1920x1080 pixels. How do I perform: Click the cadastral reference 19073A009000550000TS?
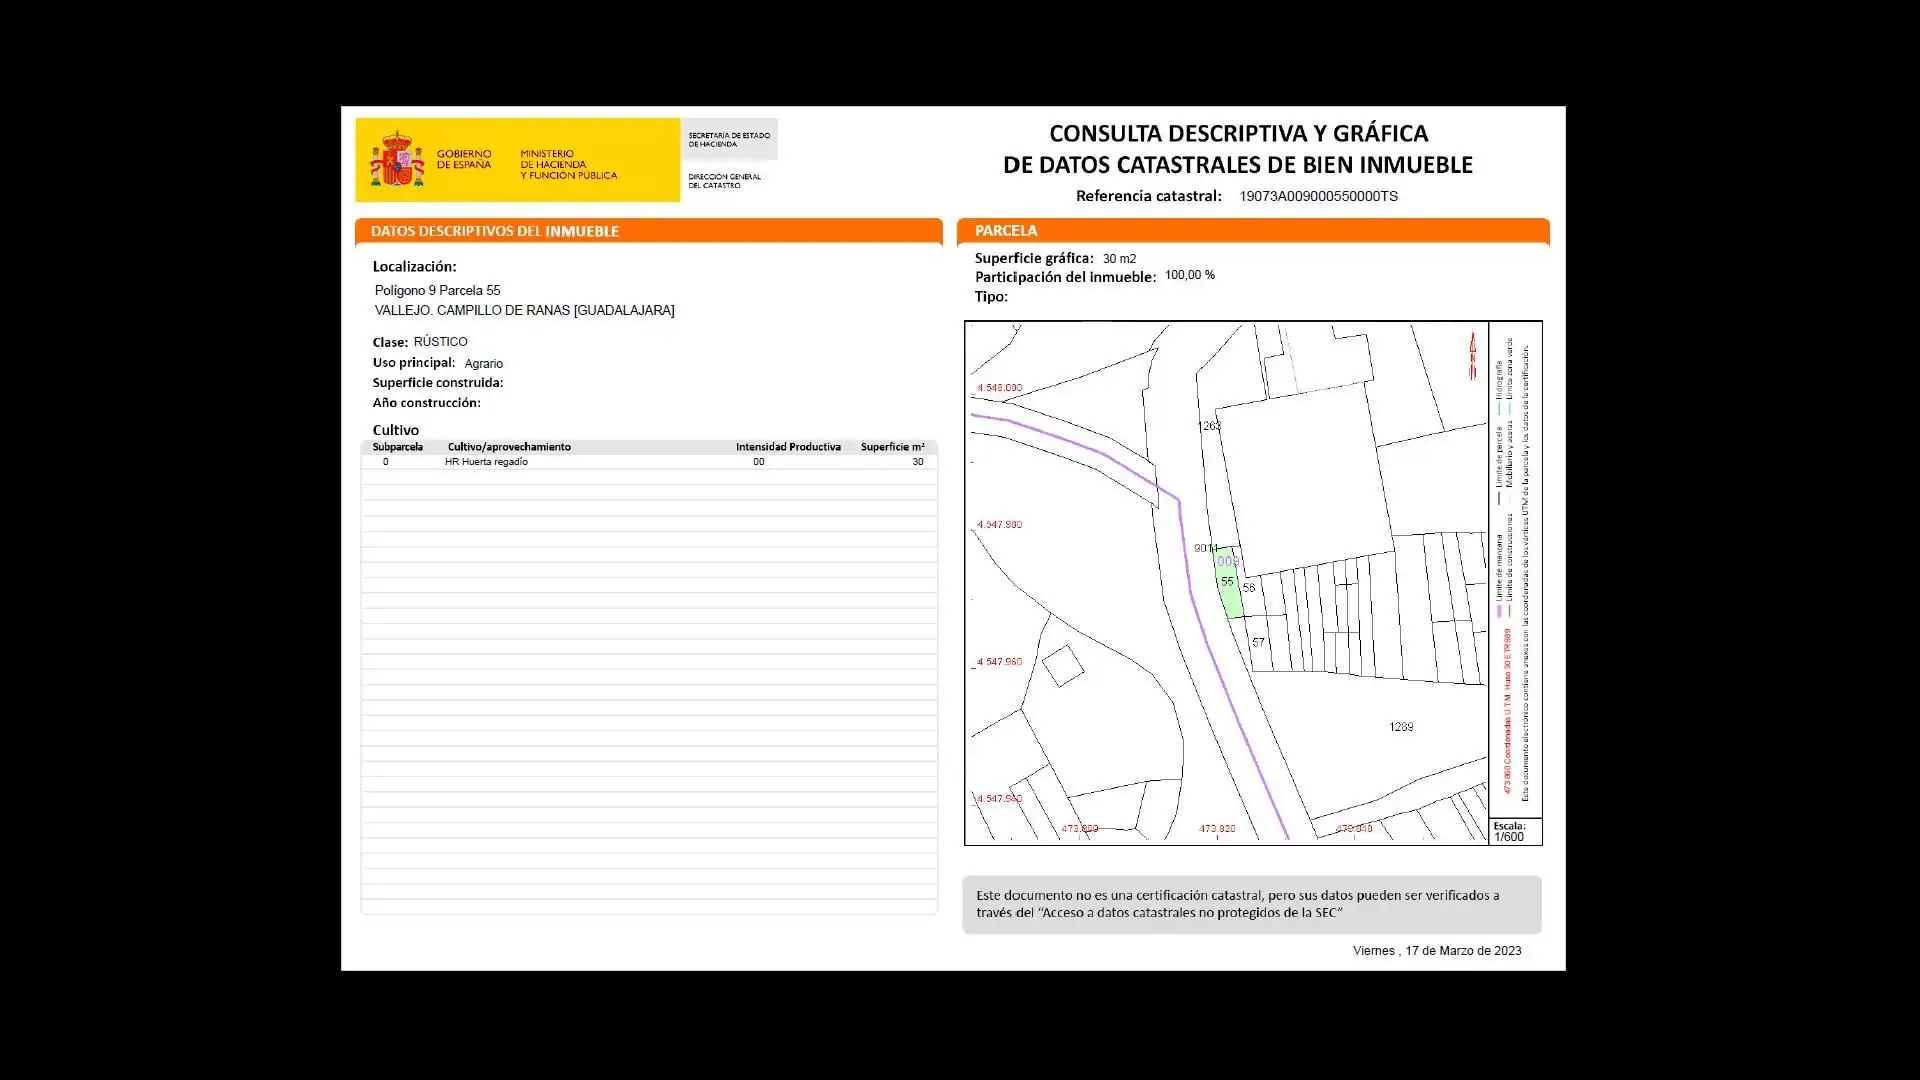click(1318, 196)
